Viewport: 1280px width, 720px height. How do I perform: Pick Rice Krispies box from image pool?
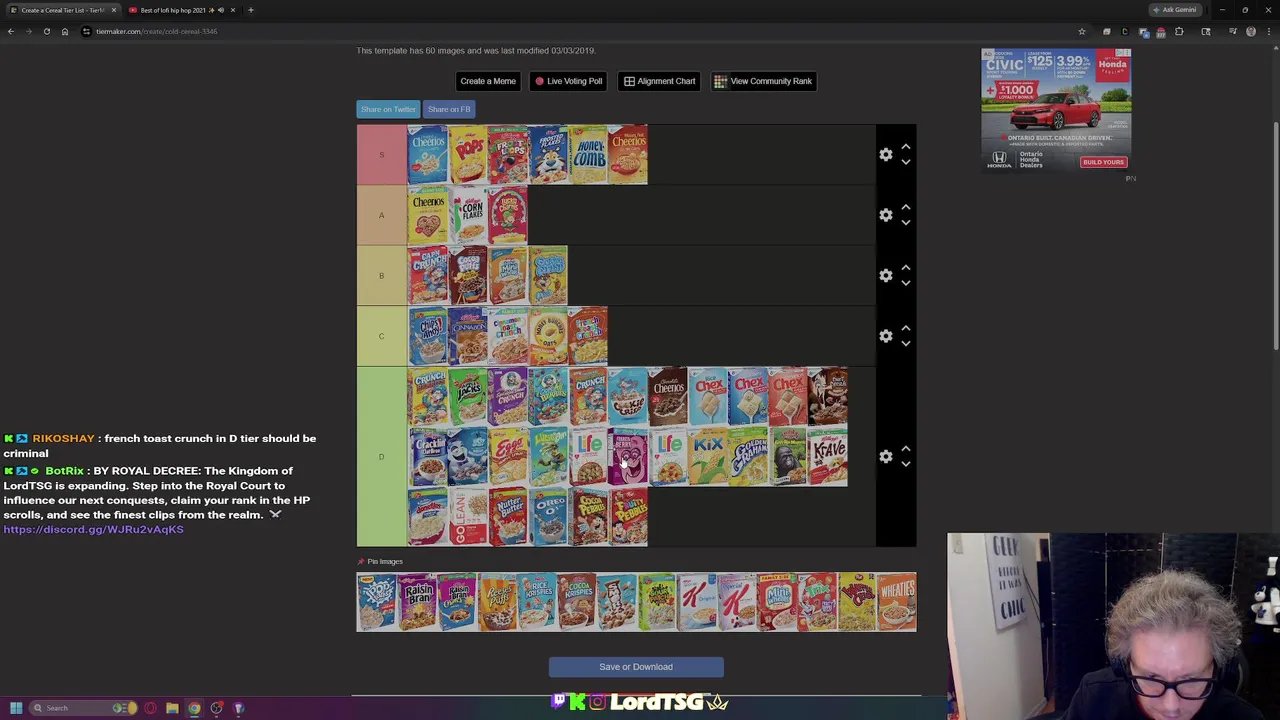pos(537,602)
